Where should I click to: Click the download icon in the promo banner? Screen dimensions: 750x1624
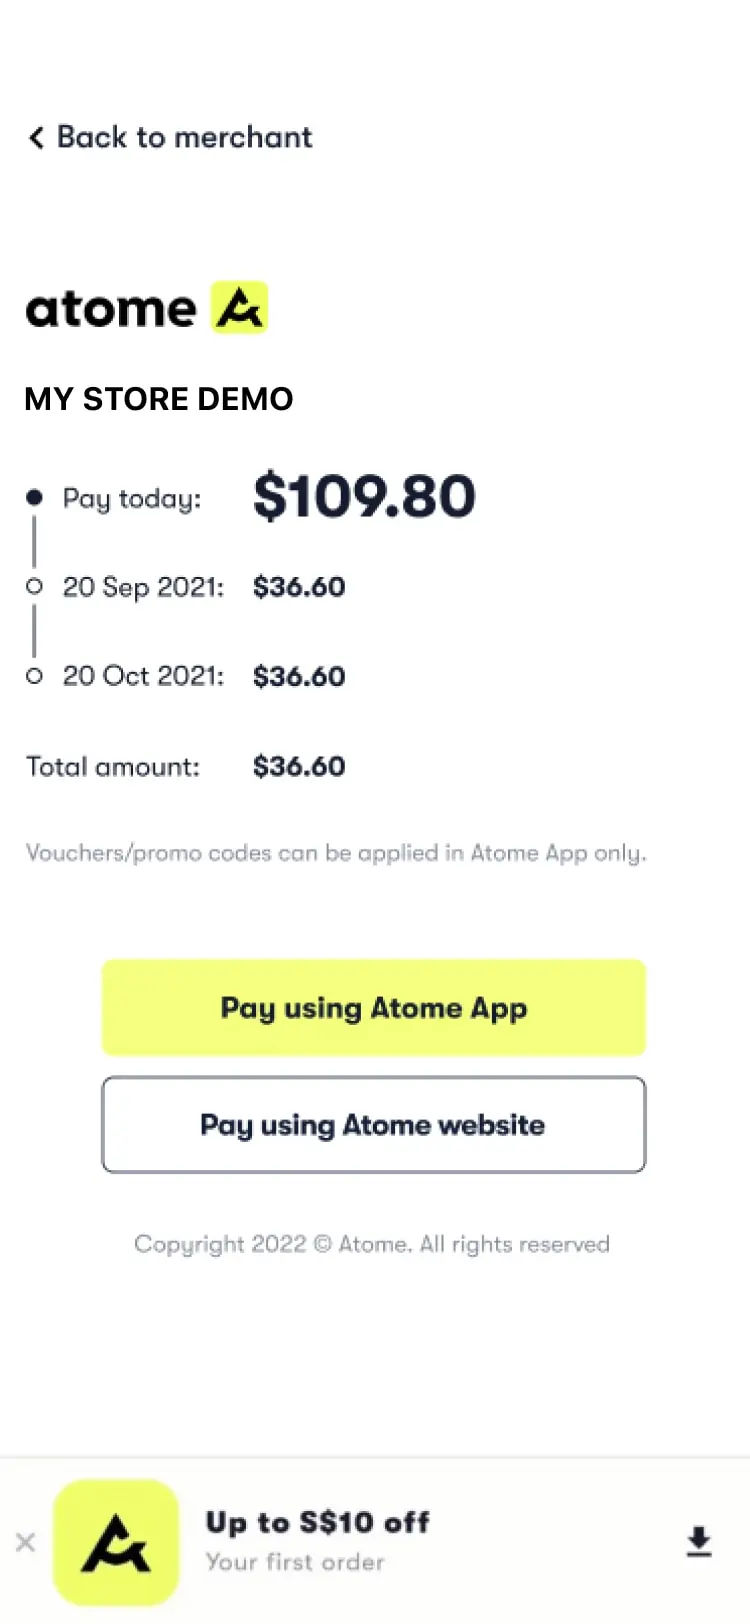tap(699, 1544)
